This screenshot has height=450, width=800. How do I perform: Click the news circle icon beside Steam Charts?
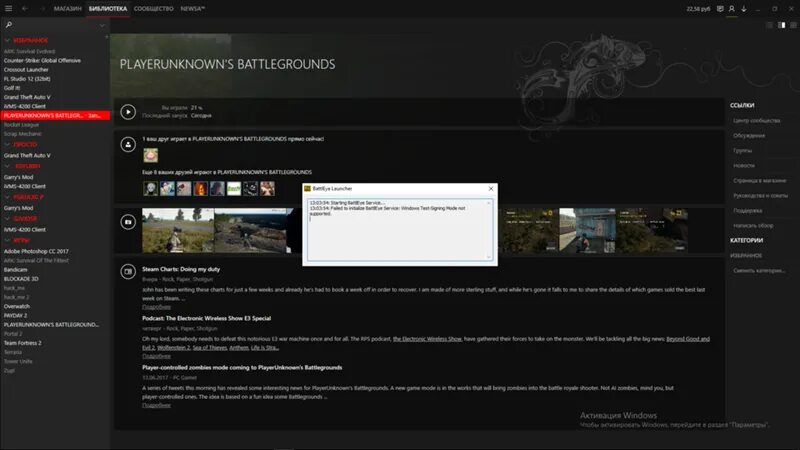click(128, 271)
